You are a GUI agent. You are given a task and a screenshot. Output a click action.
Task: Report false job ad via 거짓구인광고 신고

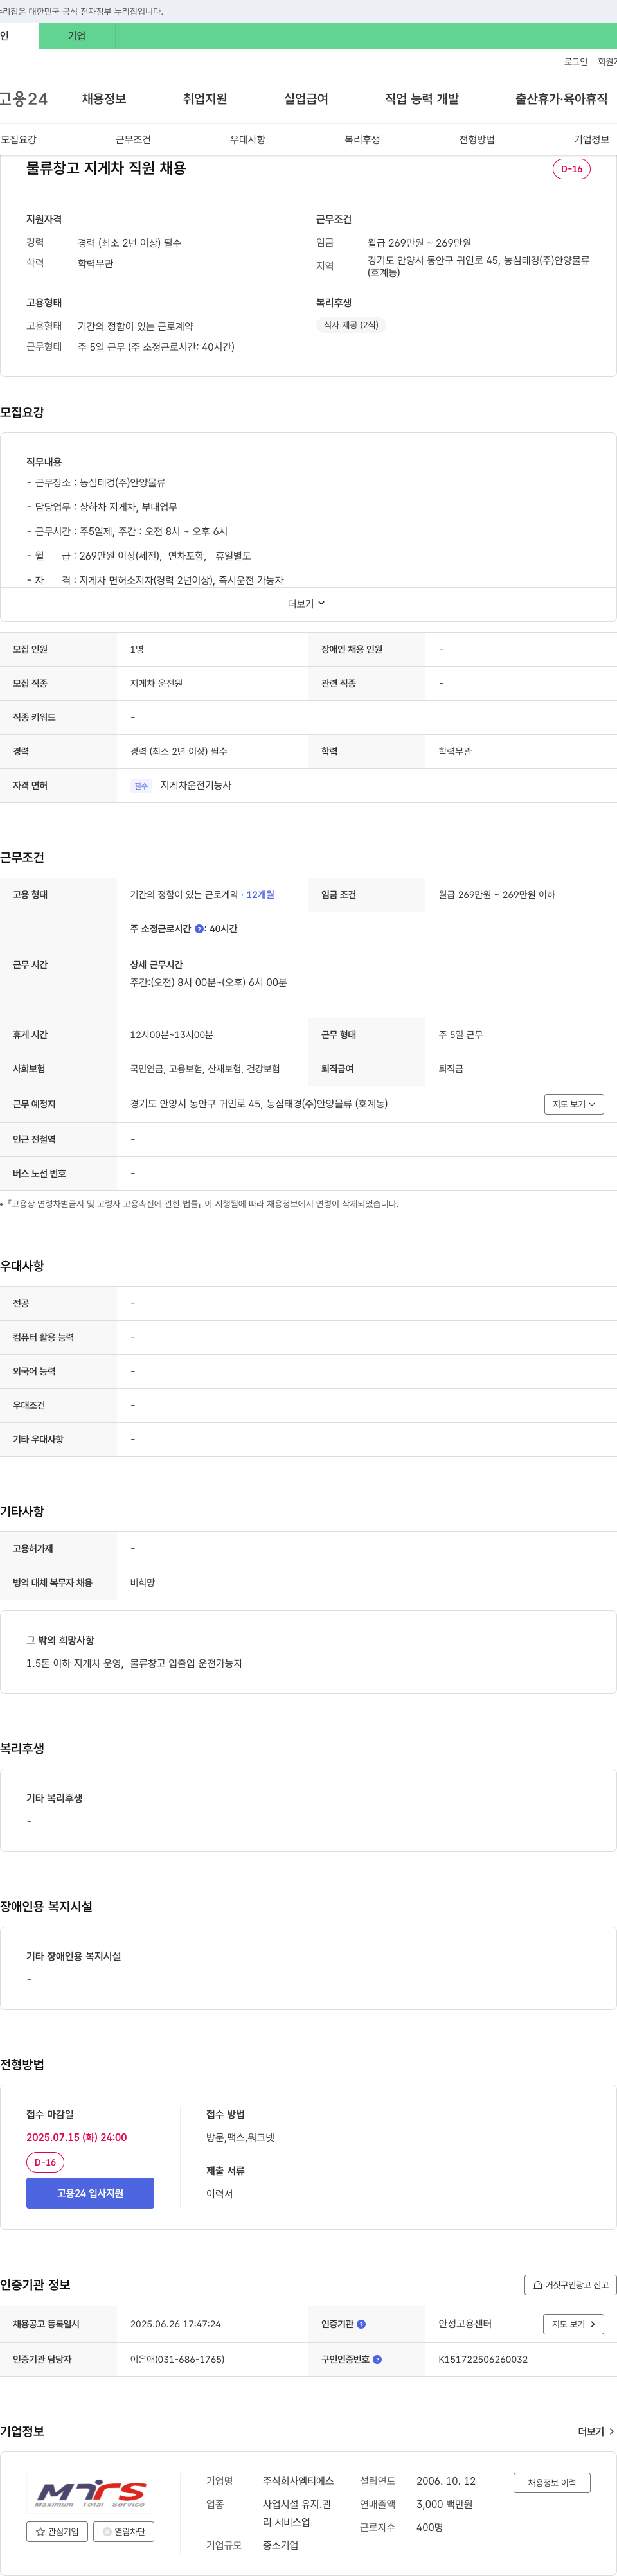[570, 2285]
